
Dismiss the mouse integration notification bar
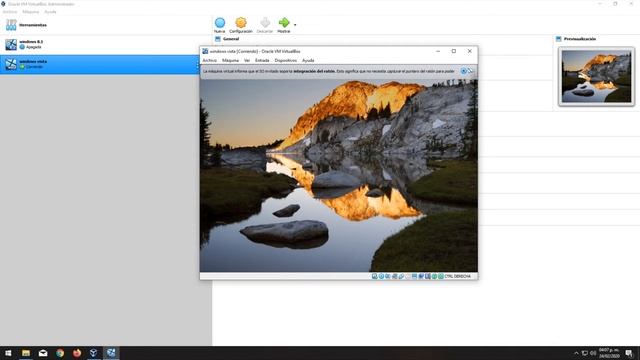click(464, 71)
